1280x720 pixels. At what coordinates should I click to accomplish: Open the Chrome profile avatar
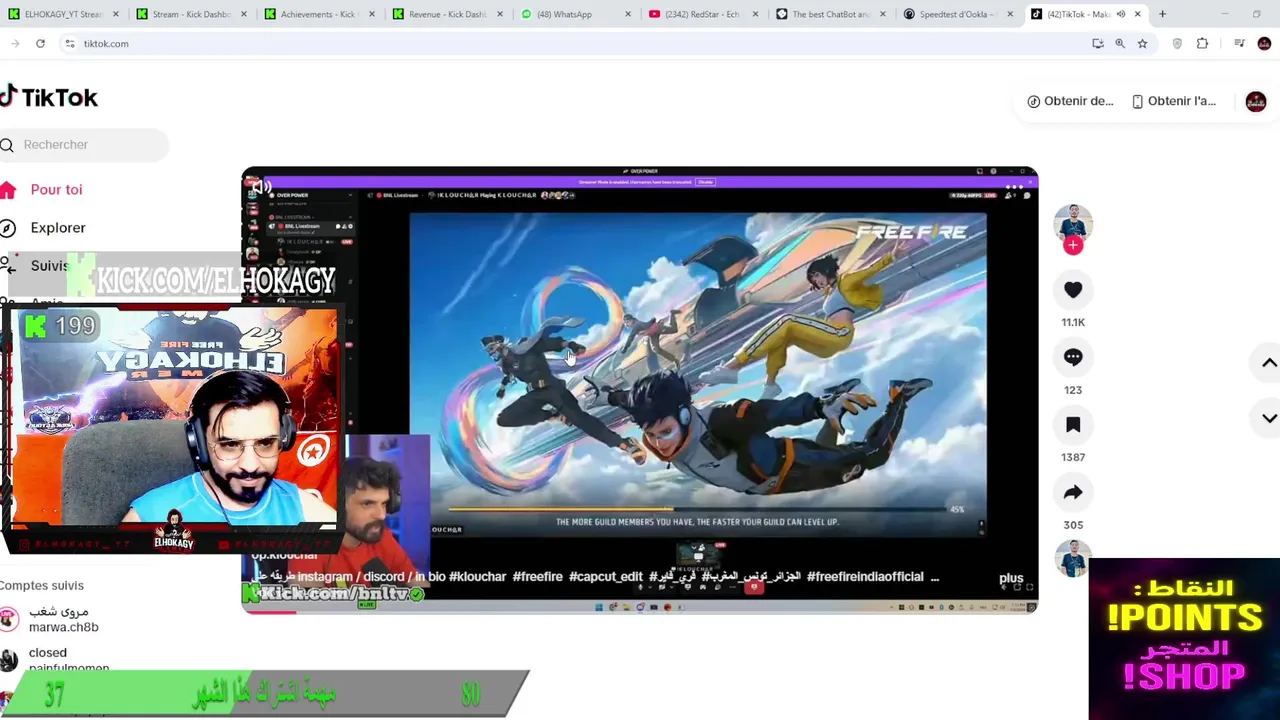click(x=1264, y=44)
